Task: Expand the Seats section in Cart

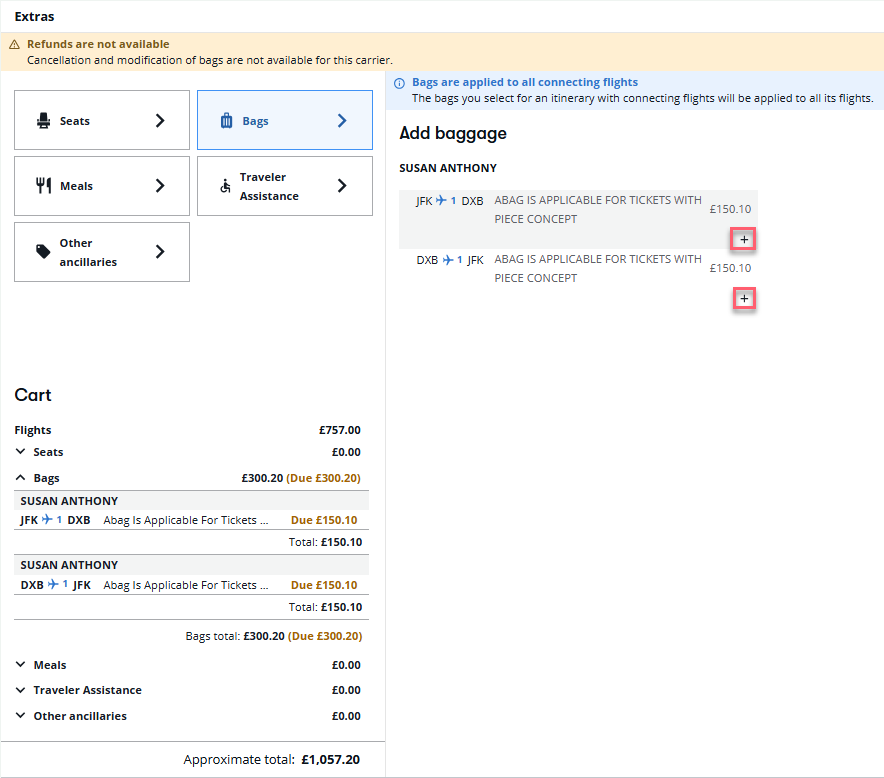Action: coord(22,453)
